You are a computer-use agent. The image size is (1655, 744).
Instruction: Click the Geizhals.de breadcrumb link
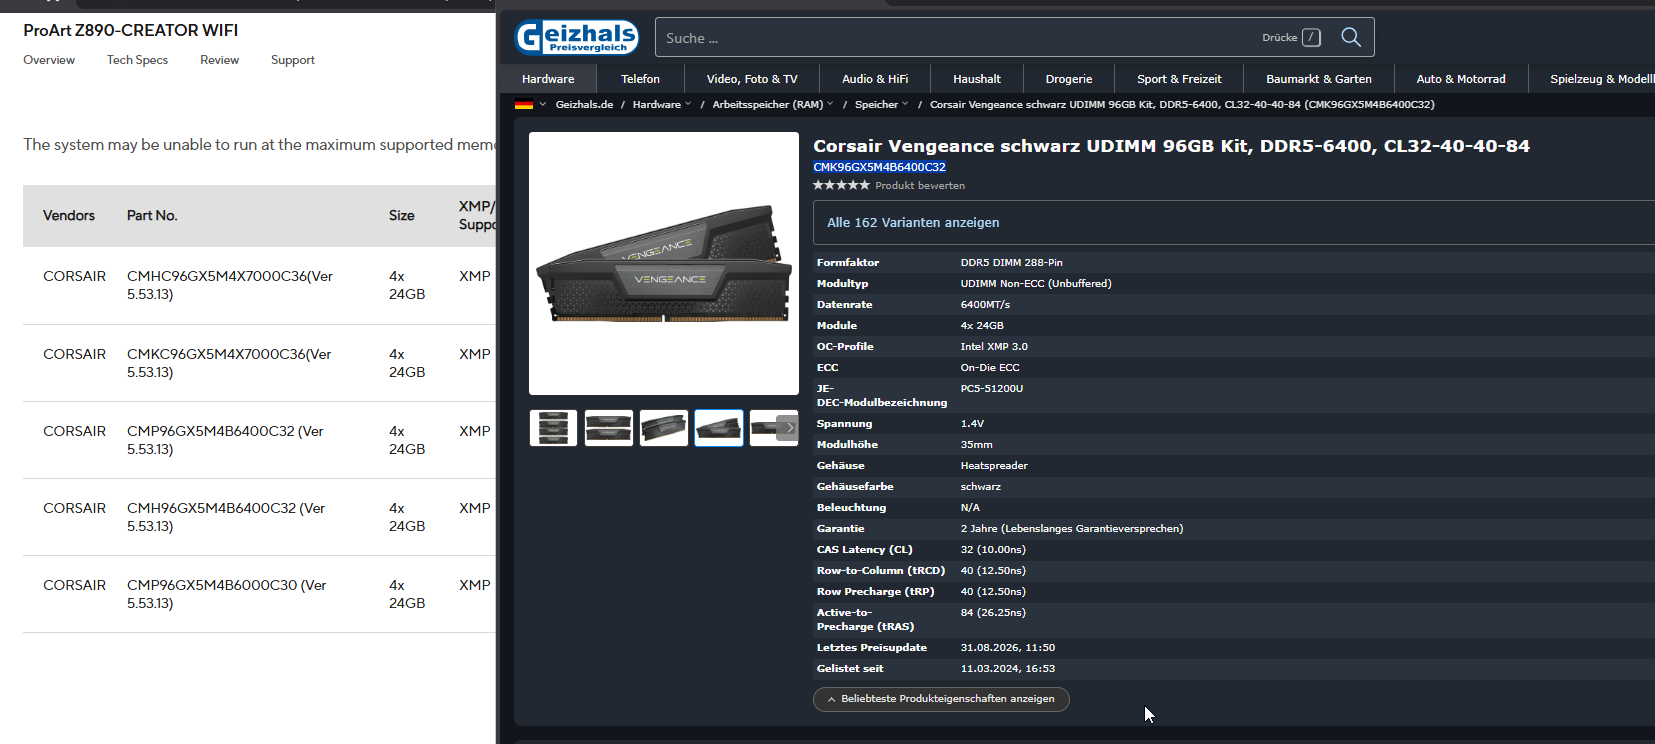[584, 104]
